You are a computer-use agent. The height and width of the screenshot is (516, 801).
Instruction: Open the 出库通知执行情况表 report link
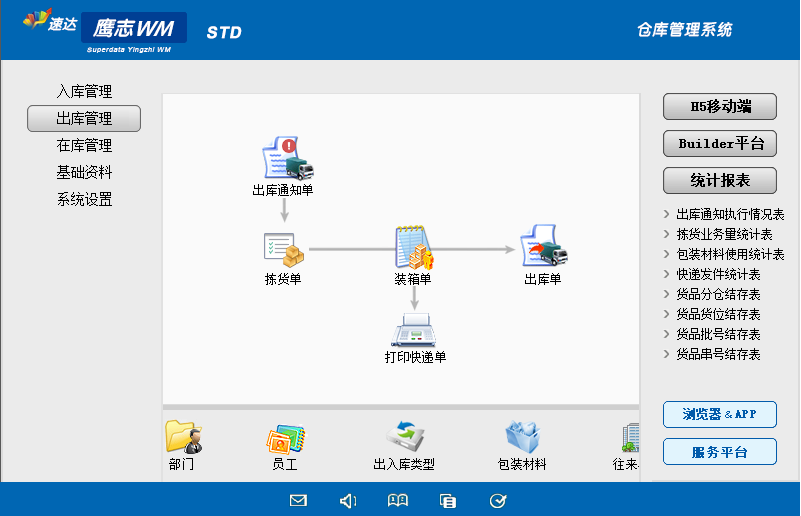[730, 215]
